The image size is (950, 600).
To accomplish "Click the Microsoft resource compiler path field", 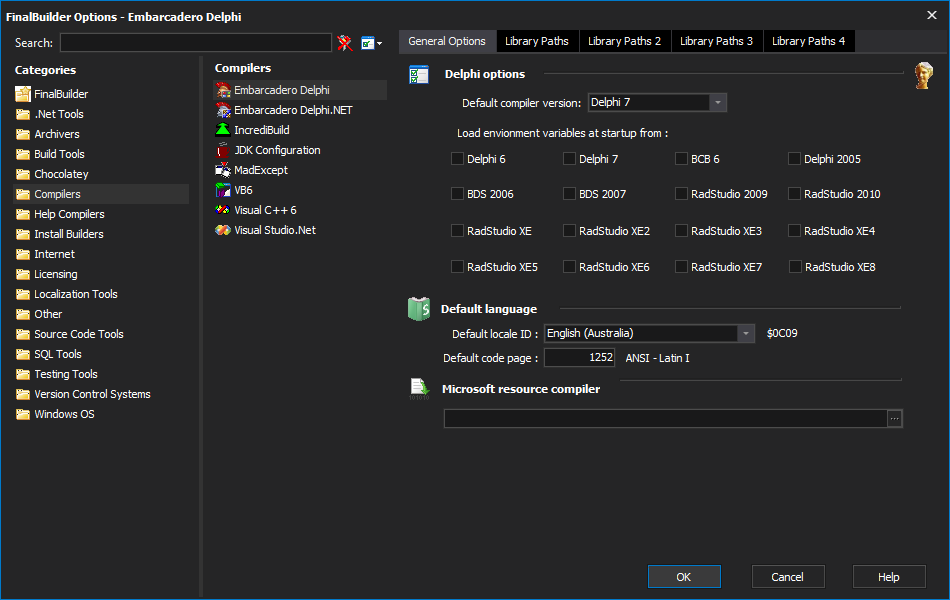I will pos(666,419).
